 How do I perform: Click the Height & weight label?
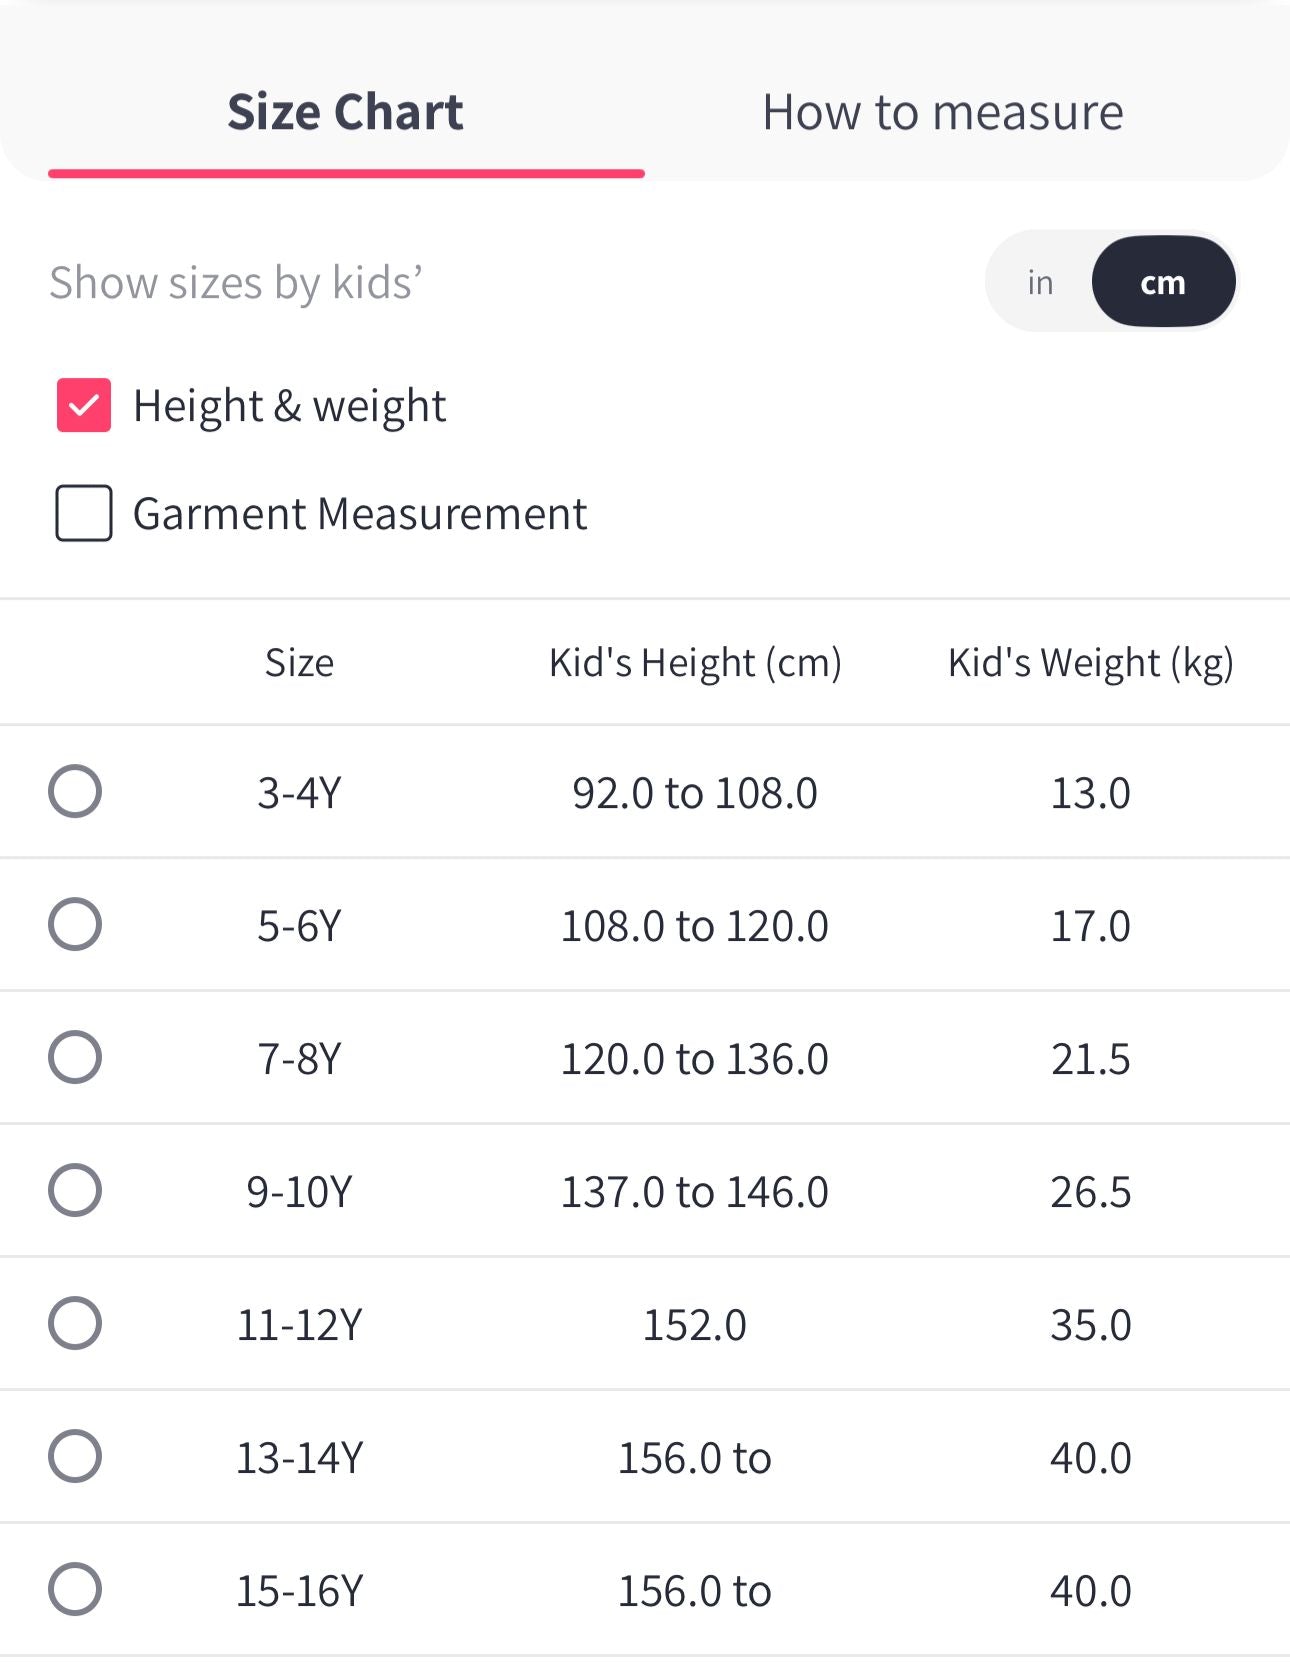(x=290, y=406)
